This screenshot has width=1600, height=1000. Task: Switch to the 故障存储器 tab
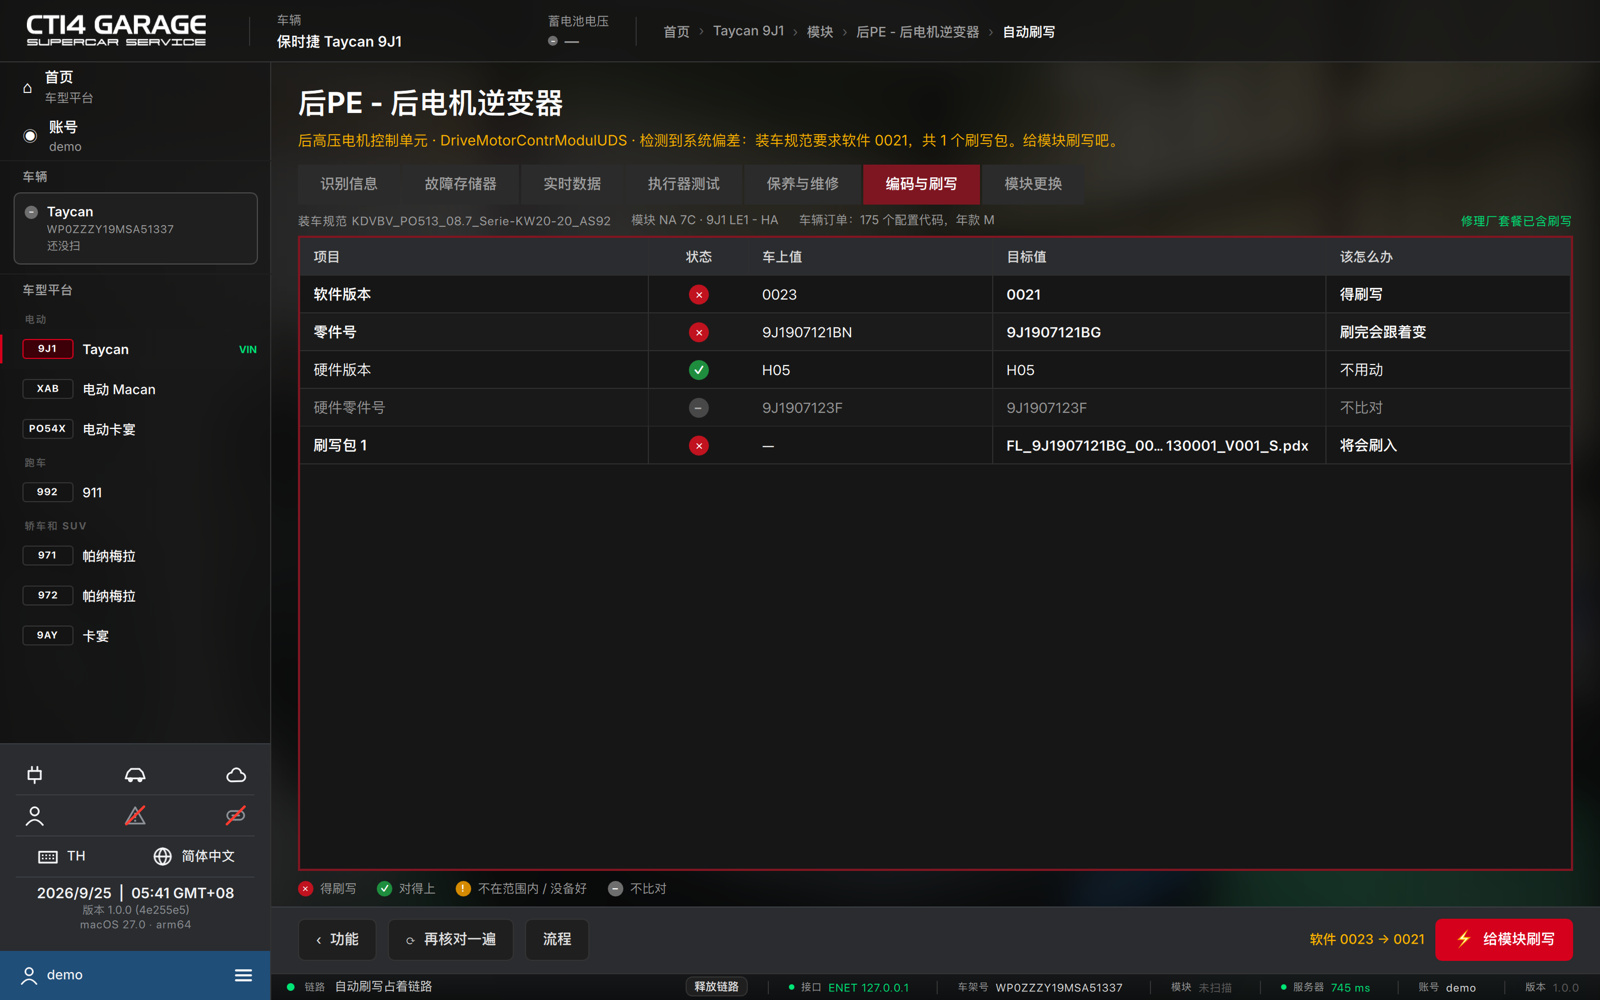[460, 184]
